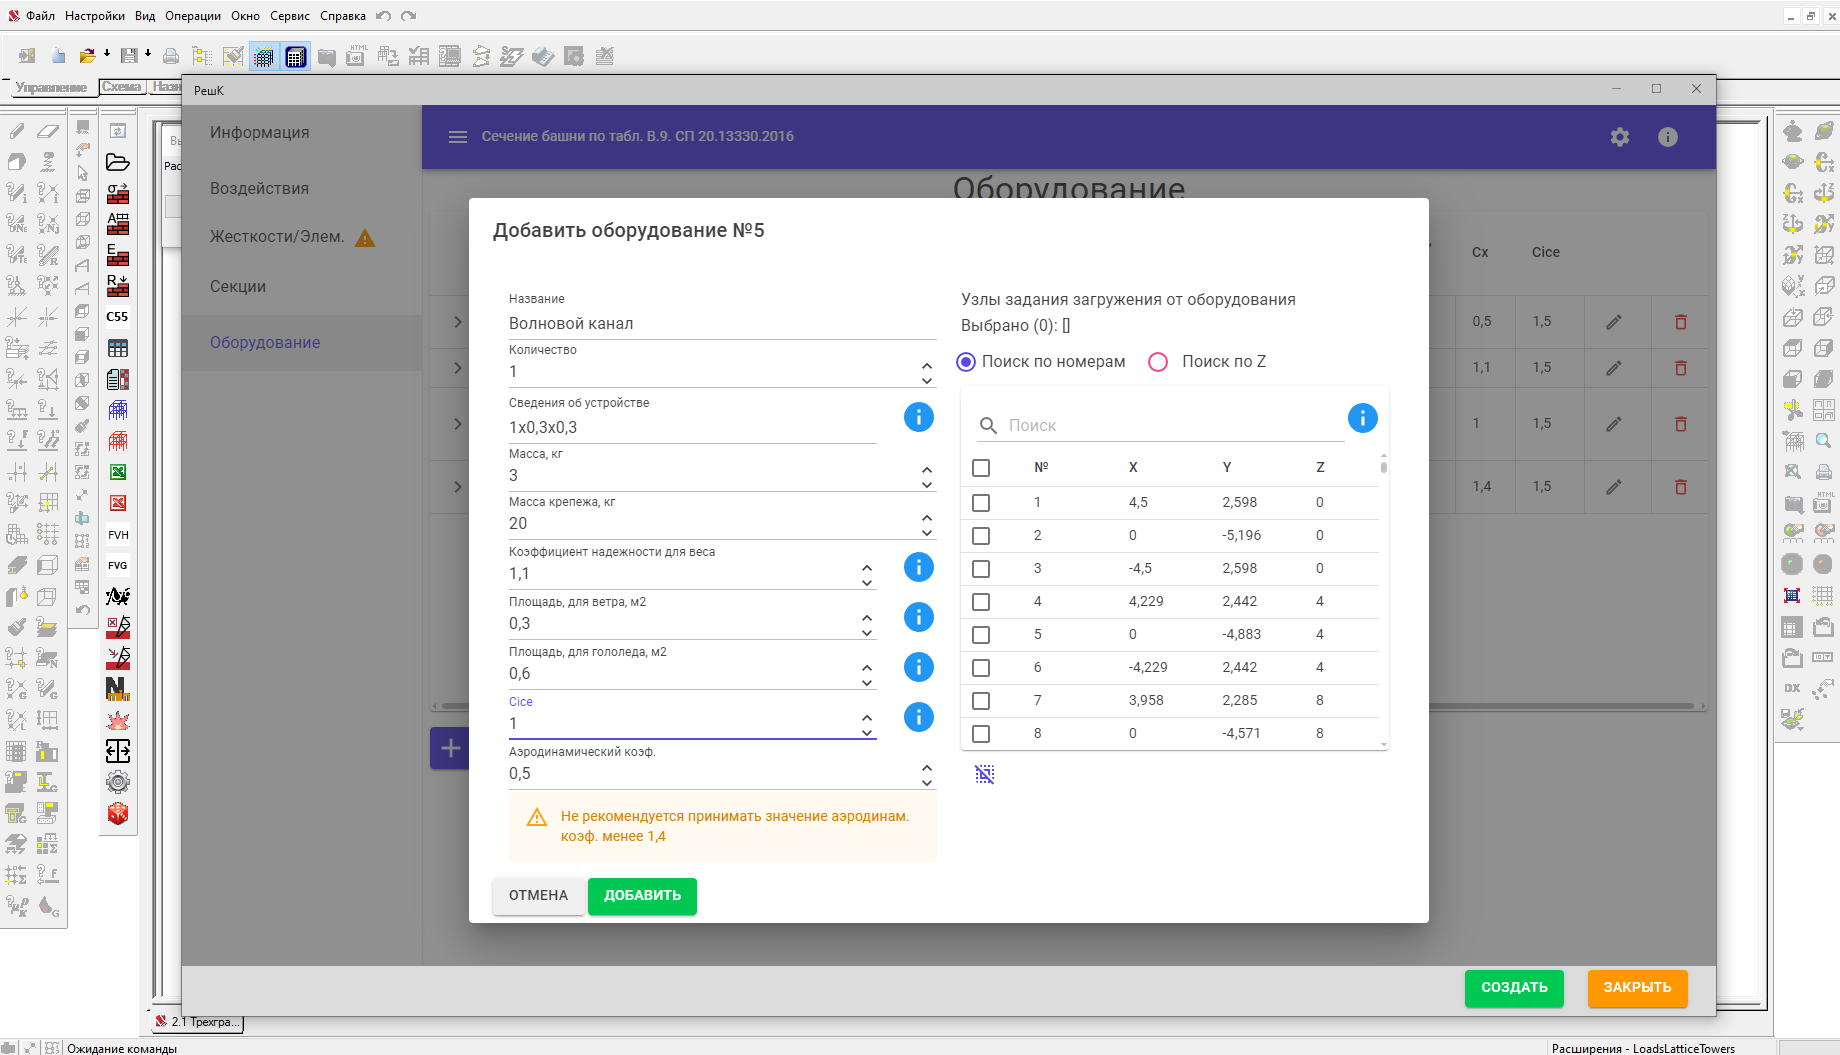Click the deselect-all icon below node table
Viewport: 1840px width, 1055px height.
pos(985,774)
